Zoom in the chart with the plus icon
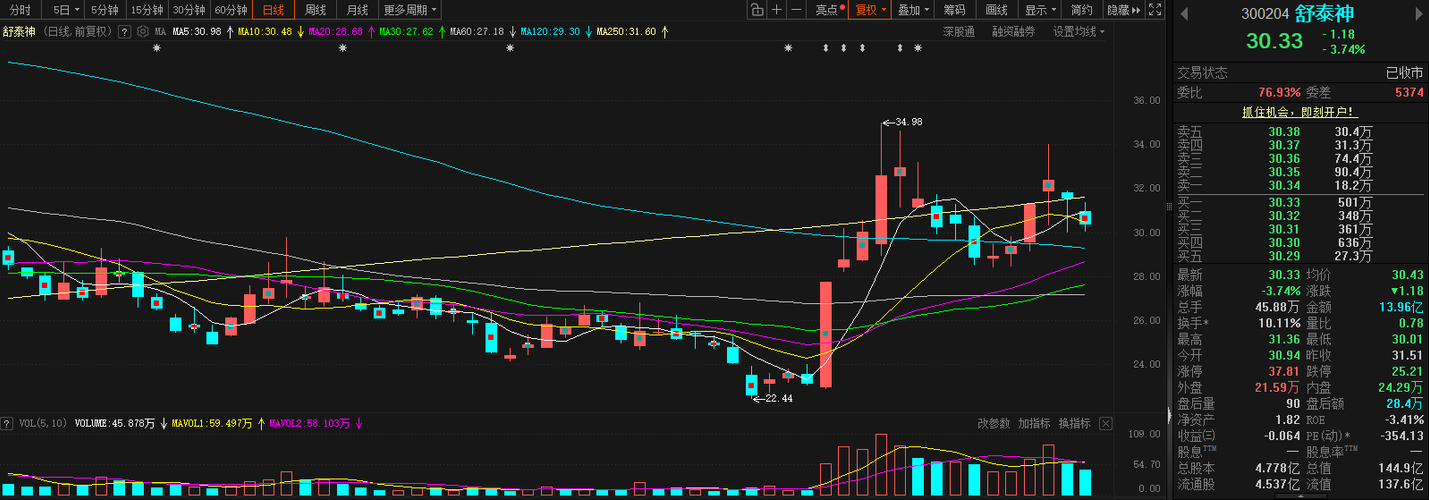 pos(778,10)
